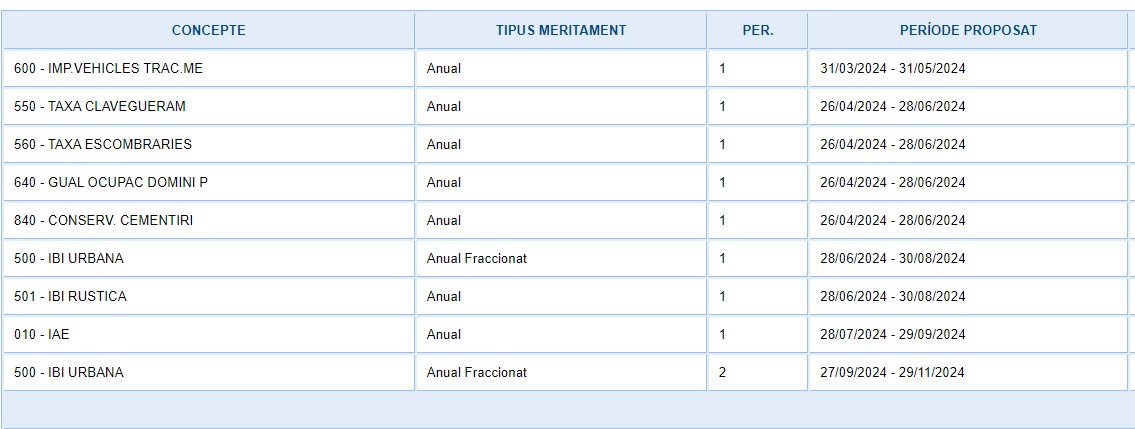Select the 27/09/2024 - 29/11/2024 period cell
This screenshot has height=429, width=1135.
click(x=892, y=373)
